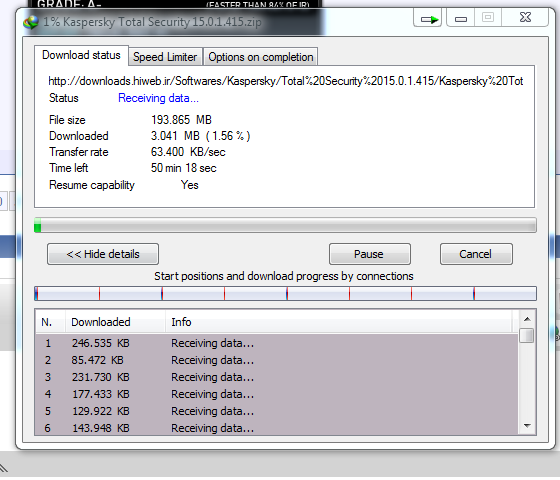Click the connection list scroll down arrow

[527, 425]
